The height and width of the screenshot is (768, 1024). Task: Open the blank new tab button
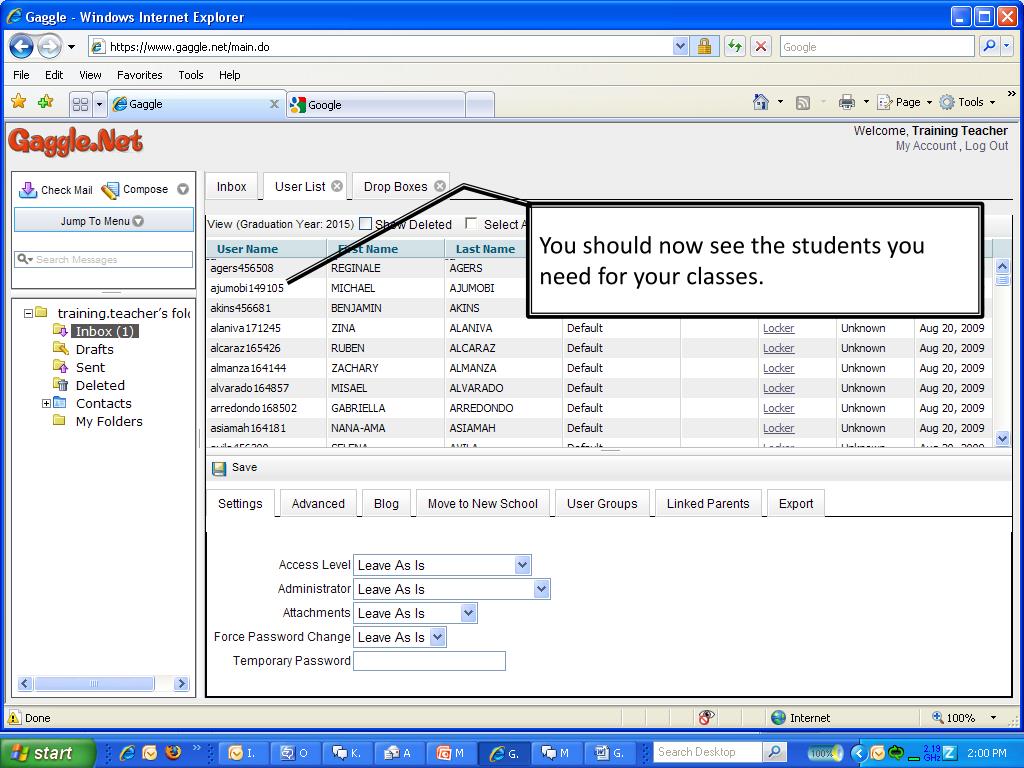point(480,104)
